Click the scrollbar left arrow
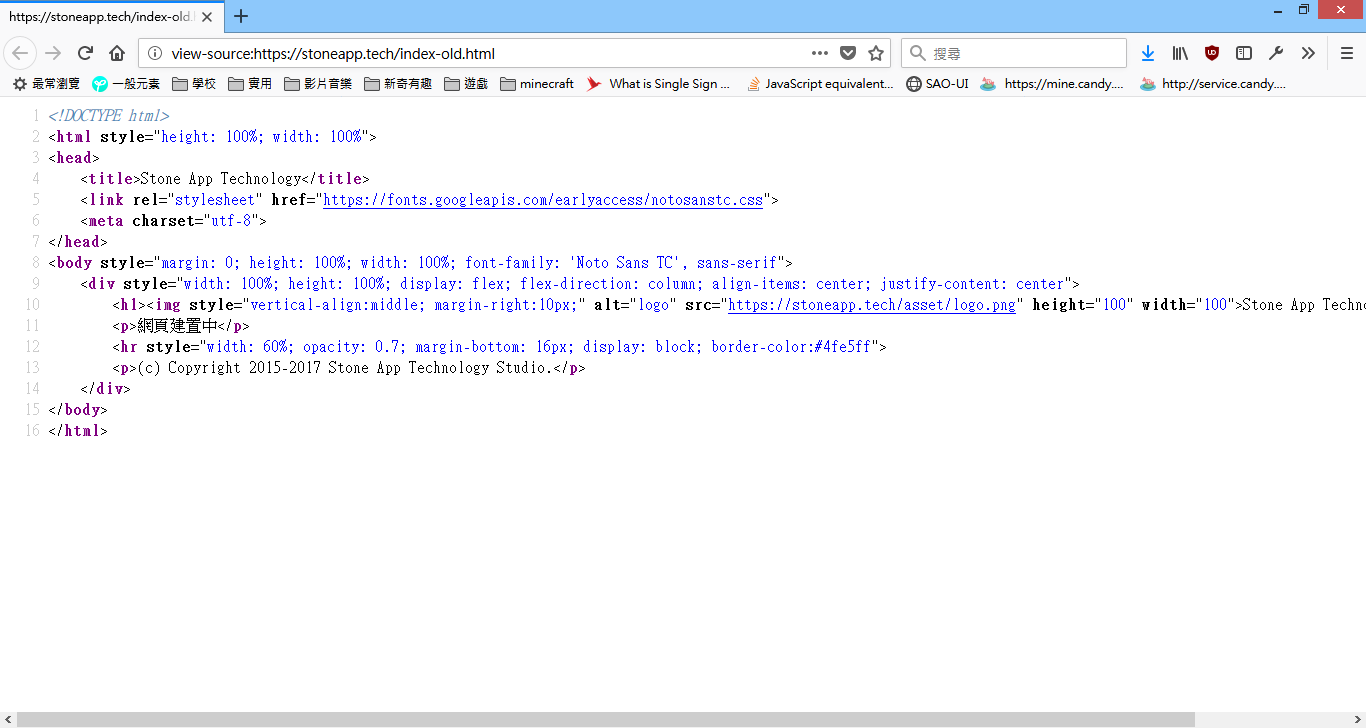Viewport: 1366px width, 728px height. 8,720
